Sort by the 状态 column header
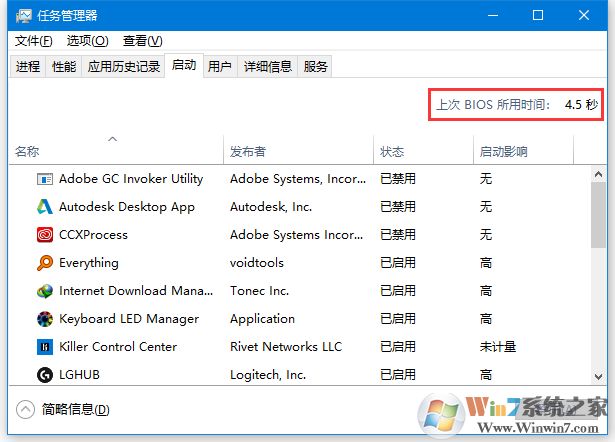615x442 pixels. pyautogui.click(x=424, y=150)
